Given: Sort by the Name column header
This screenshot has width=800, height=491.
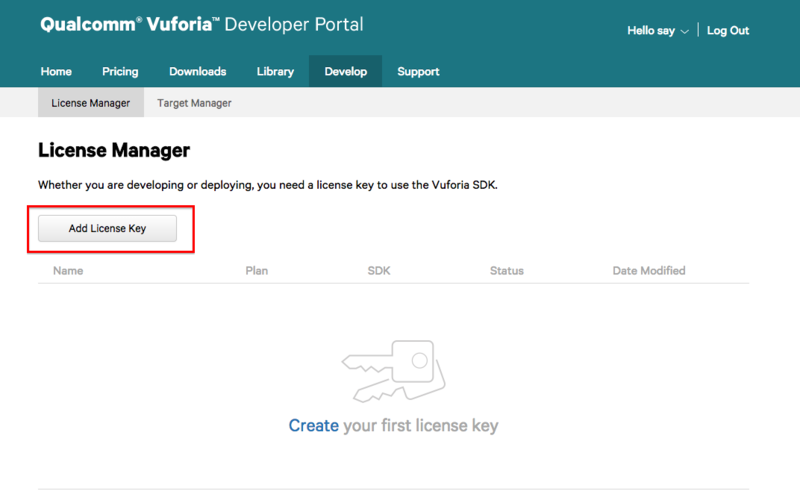Looking at the screenshot, I should (x=68, y=271).
